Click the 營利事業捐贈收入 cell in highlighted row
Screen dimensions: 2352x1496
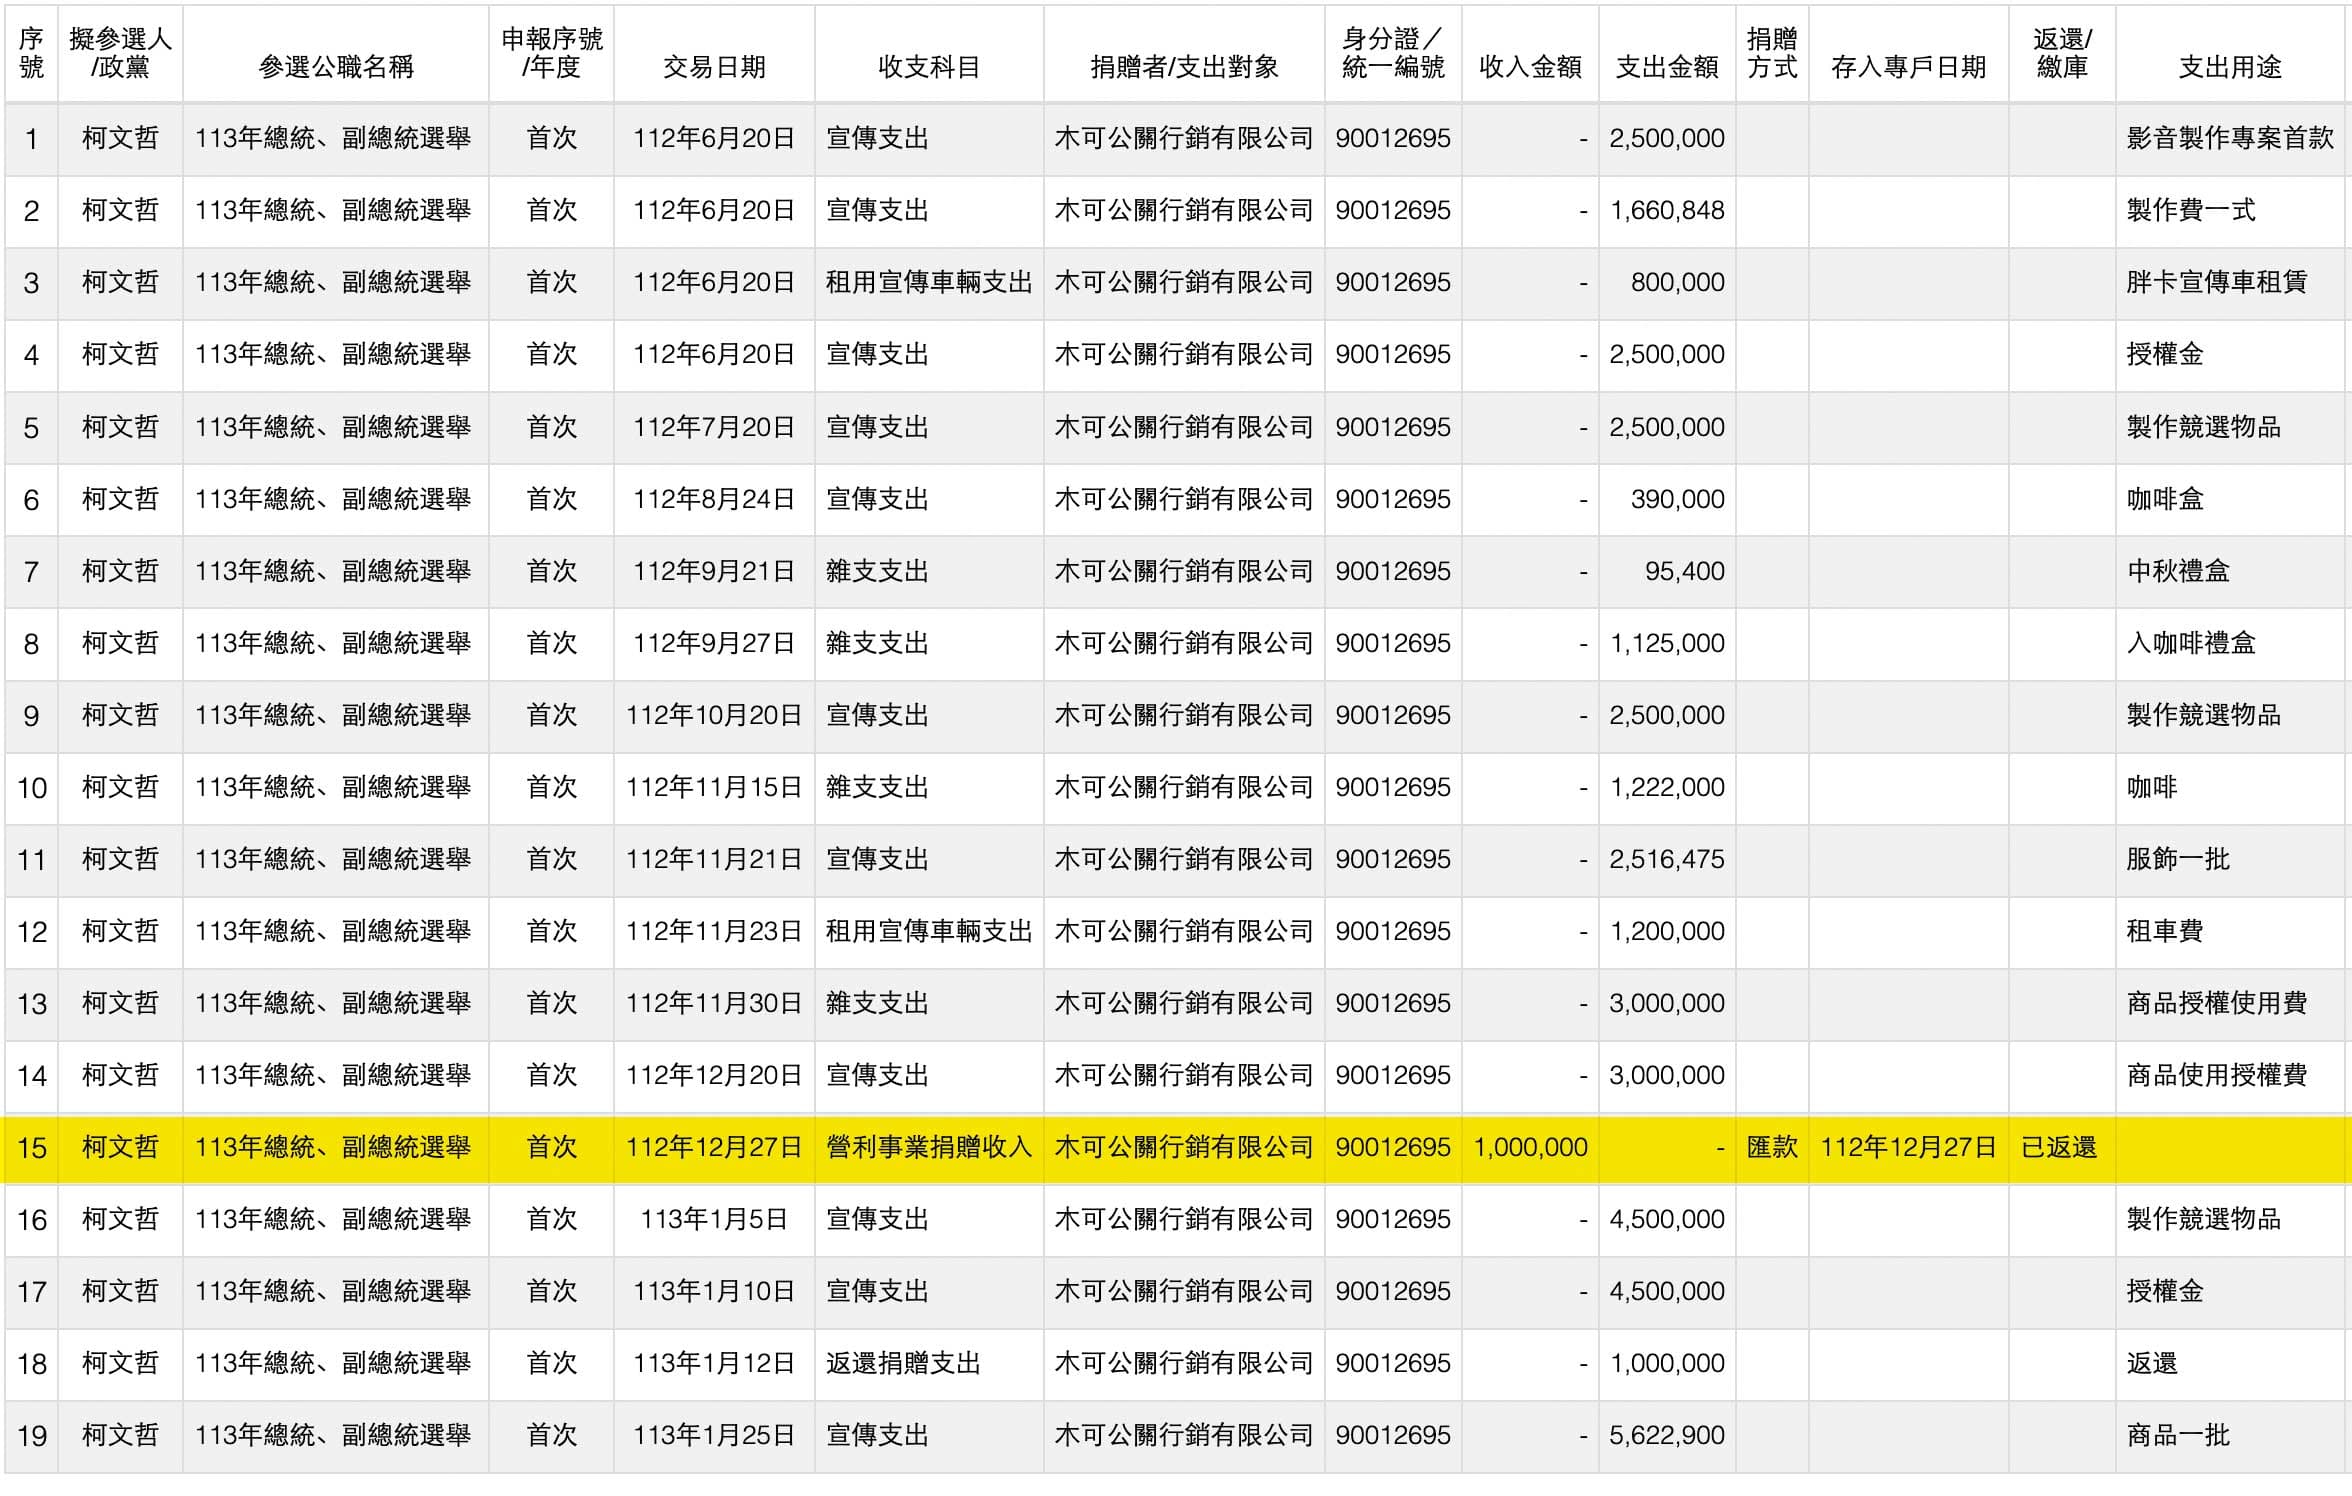929,1147
